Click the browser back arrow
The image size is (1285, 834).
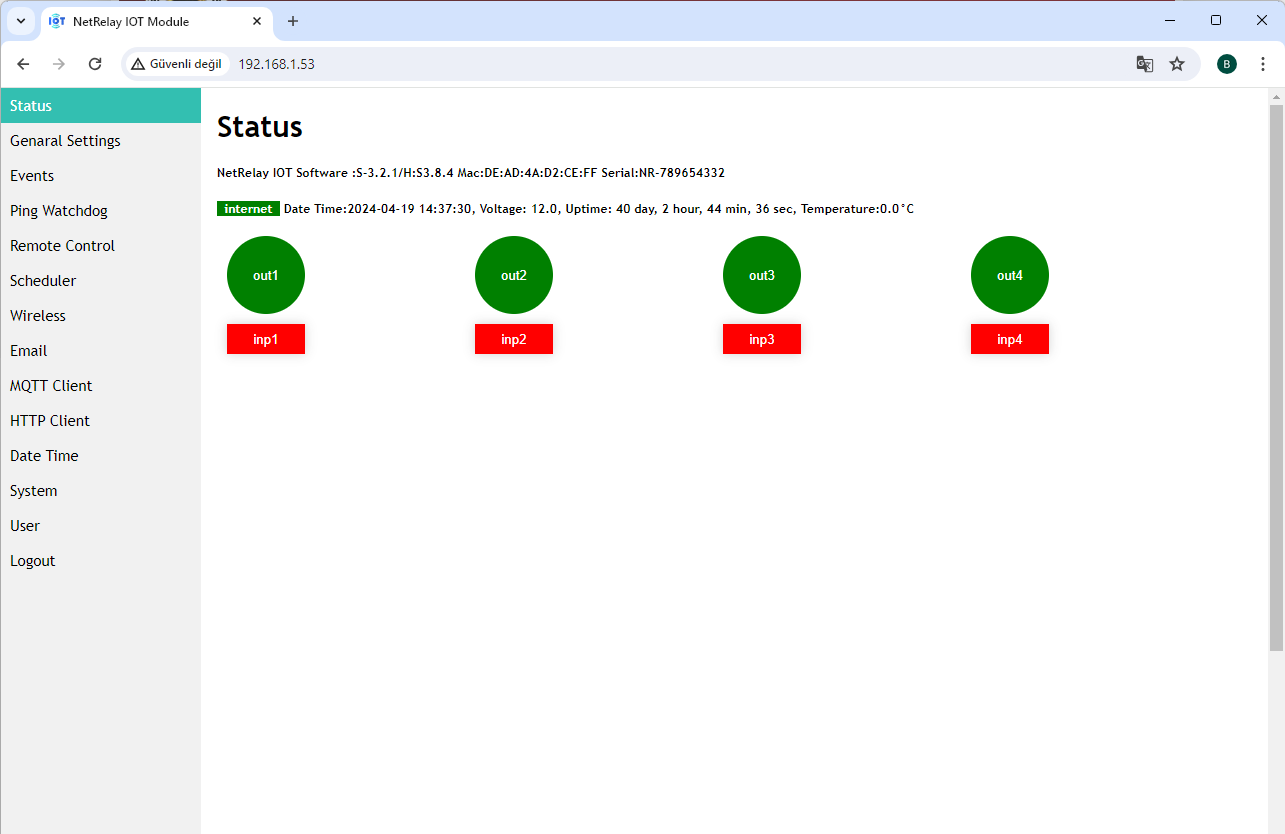(23, 64)
